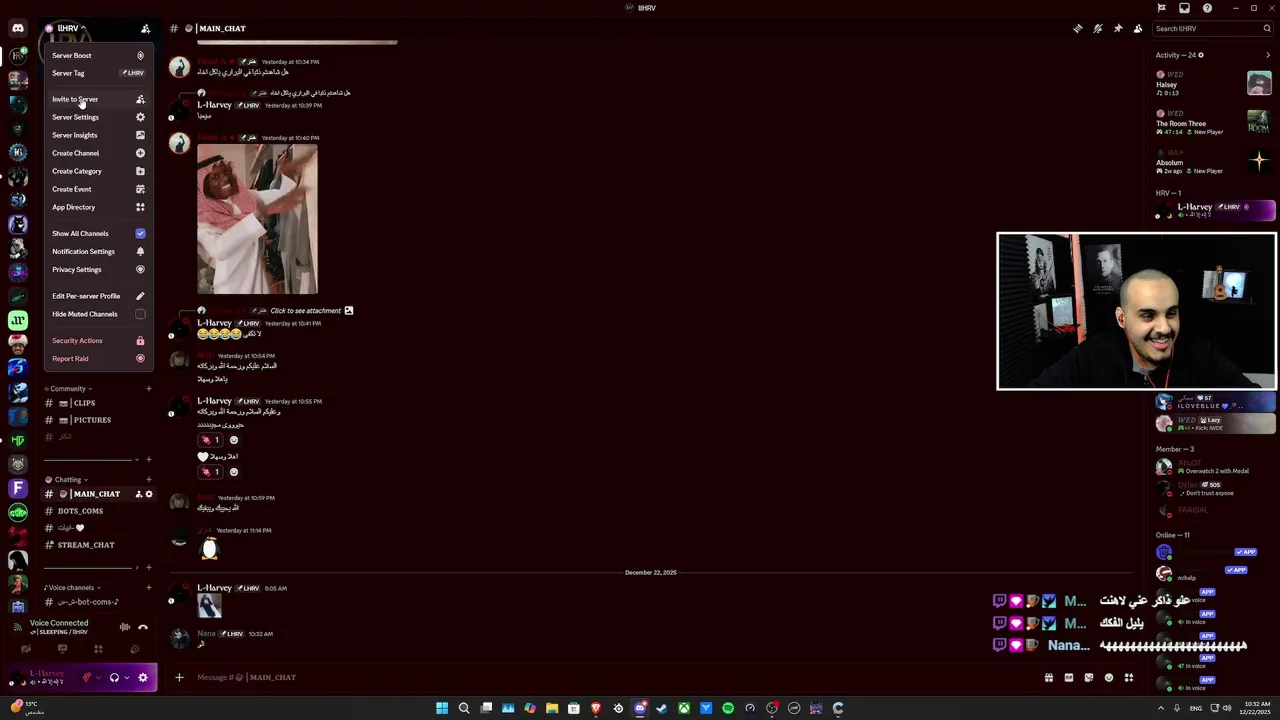The height and width of the screenshot is (720, 1280).
Task: Open the STREAM_CHAT channel
Action: [x=98, y=545]
